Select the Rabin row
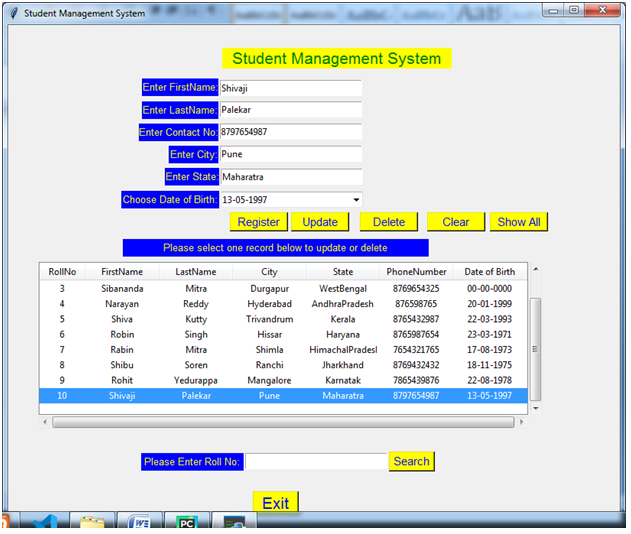Image resolution: width=631 pixels, height=534 pixels. (283, 350)
